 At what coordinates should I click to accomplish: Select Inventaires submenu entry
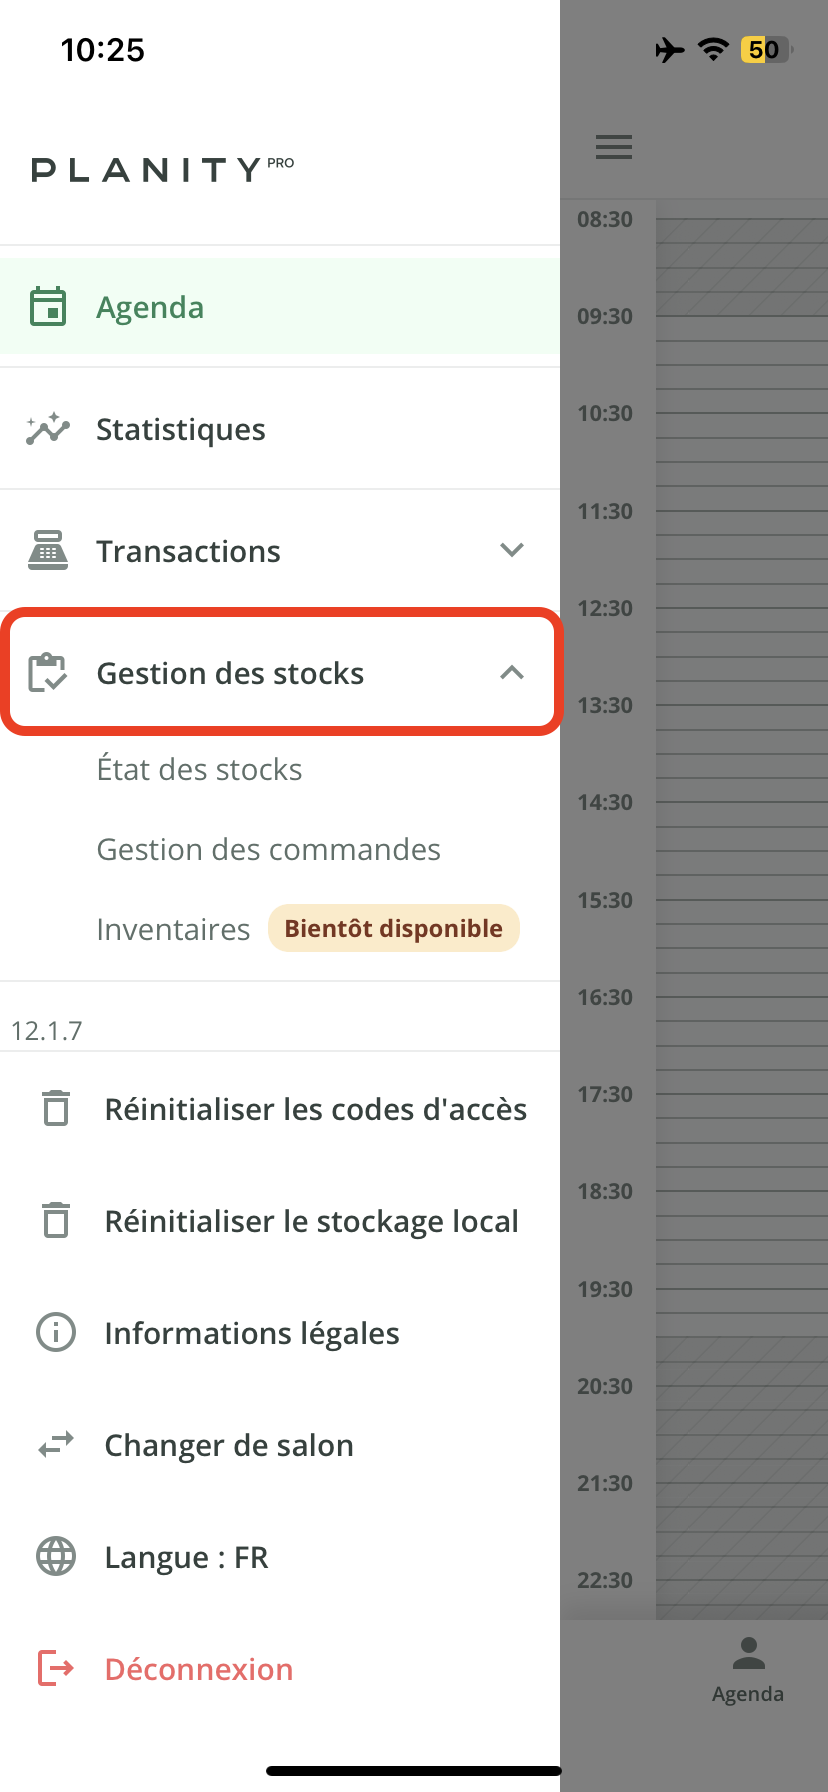173,930
